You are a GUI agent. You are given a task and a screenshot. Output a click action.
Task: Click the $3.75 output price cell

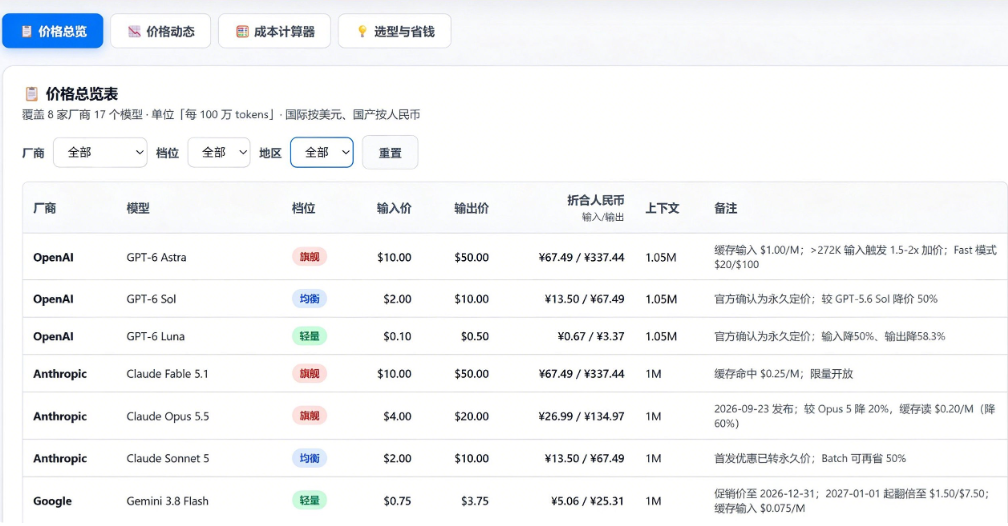coord(474,501)
